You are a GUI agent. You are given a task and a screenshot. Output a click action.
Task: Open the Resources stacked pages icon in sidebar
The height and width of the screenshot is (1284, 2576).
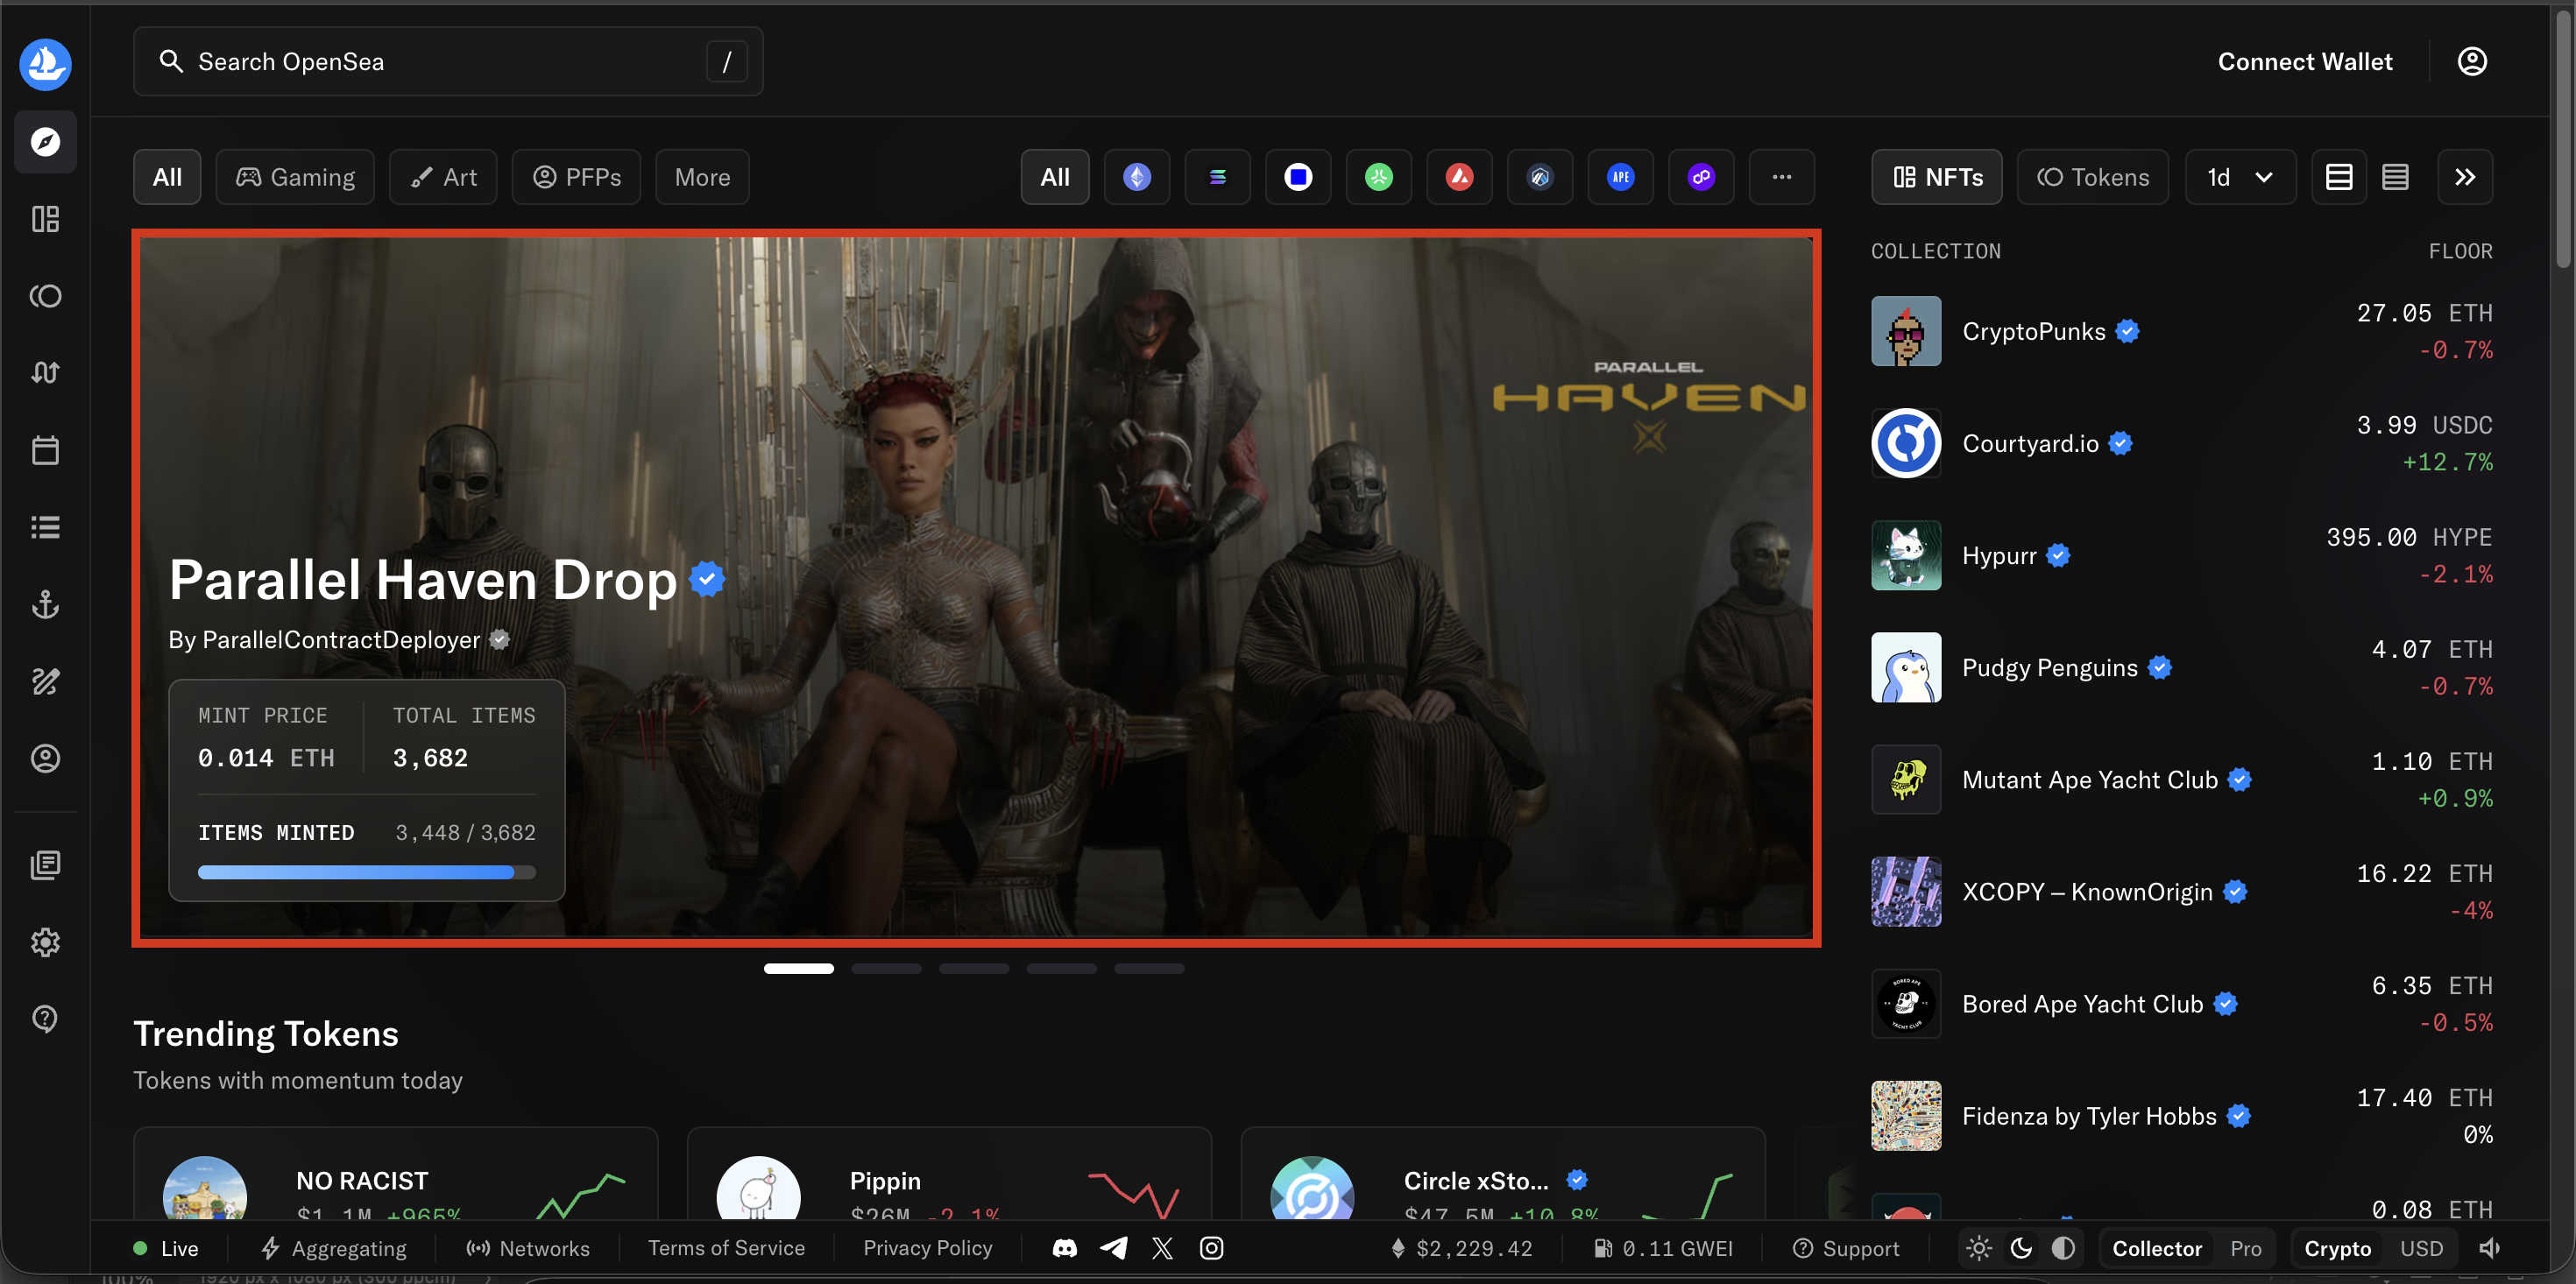tap(45, 865)
